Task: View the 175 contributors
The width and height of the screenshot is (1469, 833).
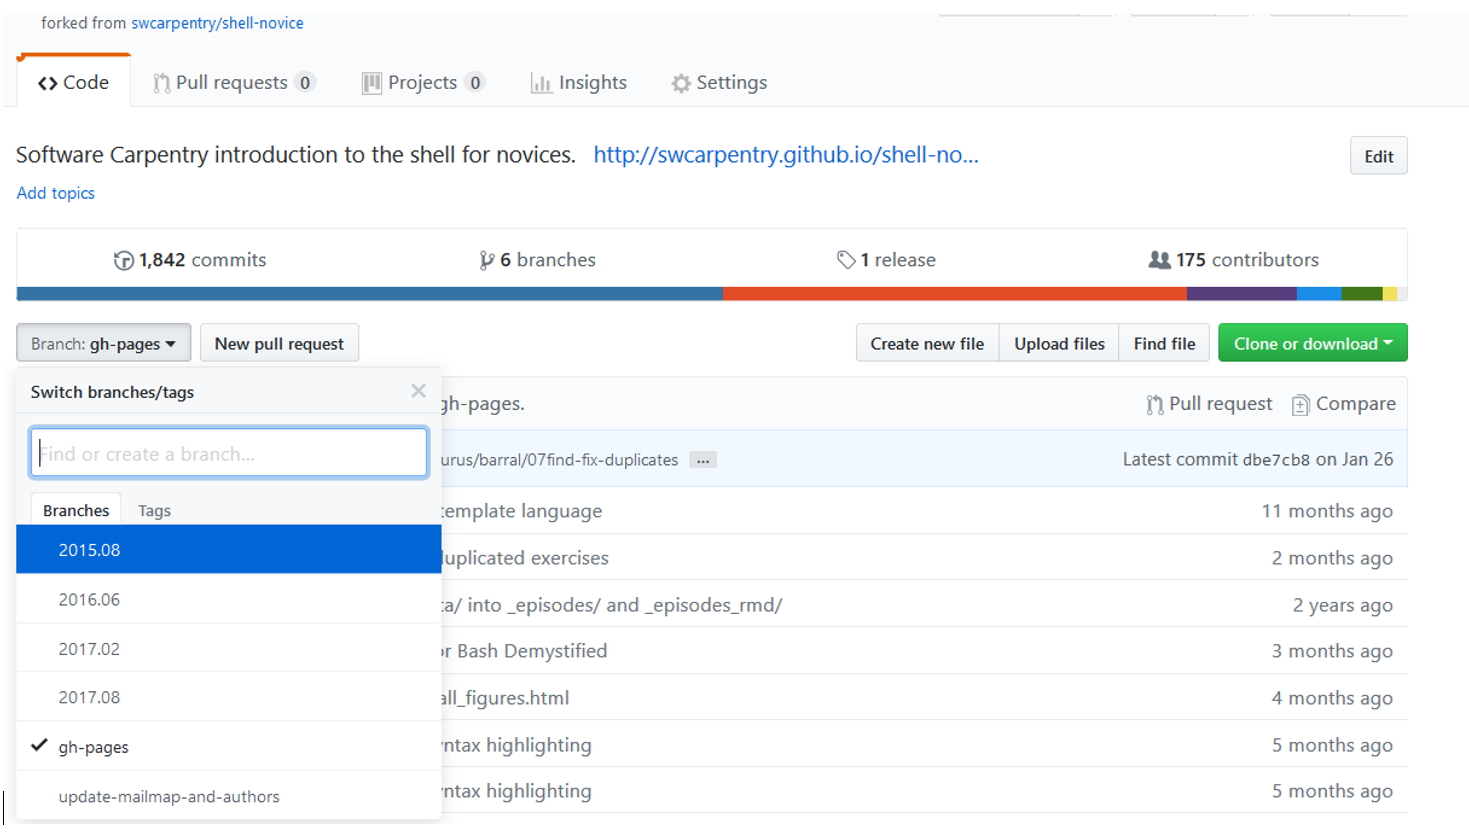Action: [1233, 260]
